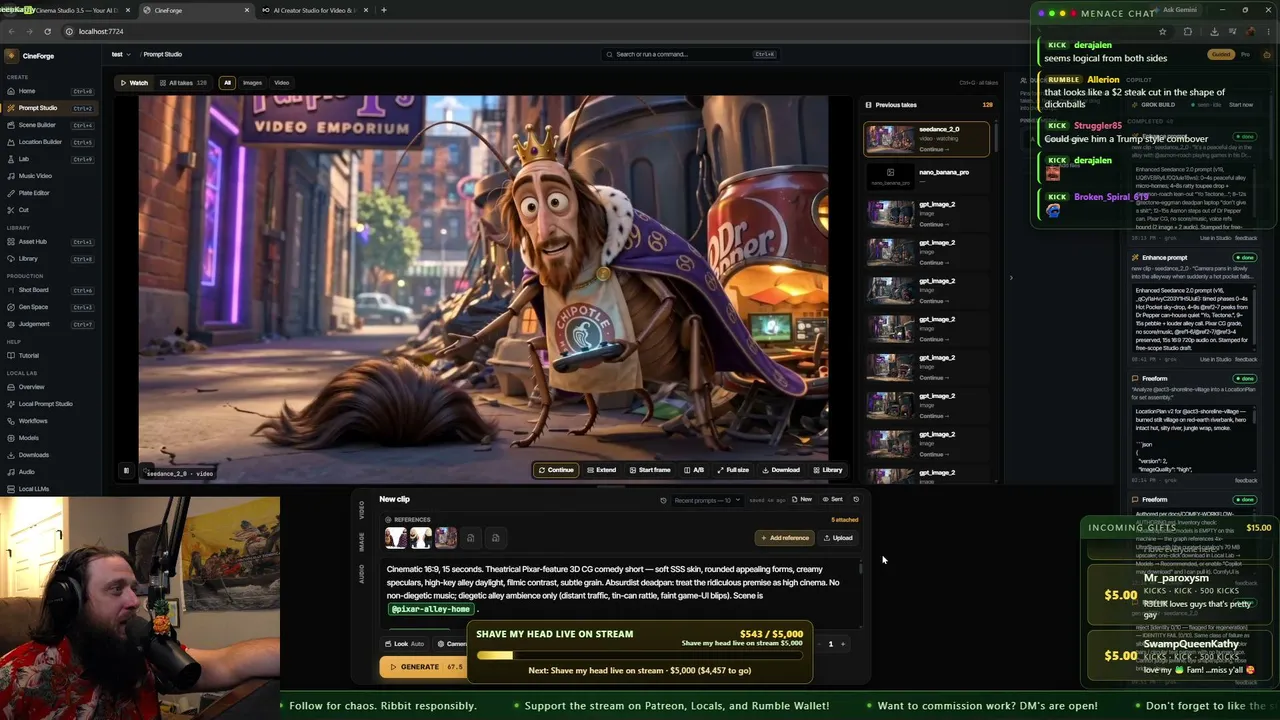Select the Prompt Studio sidebar item
The height and width of the screenshot is (720, 1280).
click(x=50, y=108)
